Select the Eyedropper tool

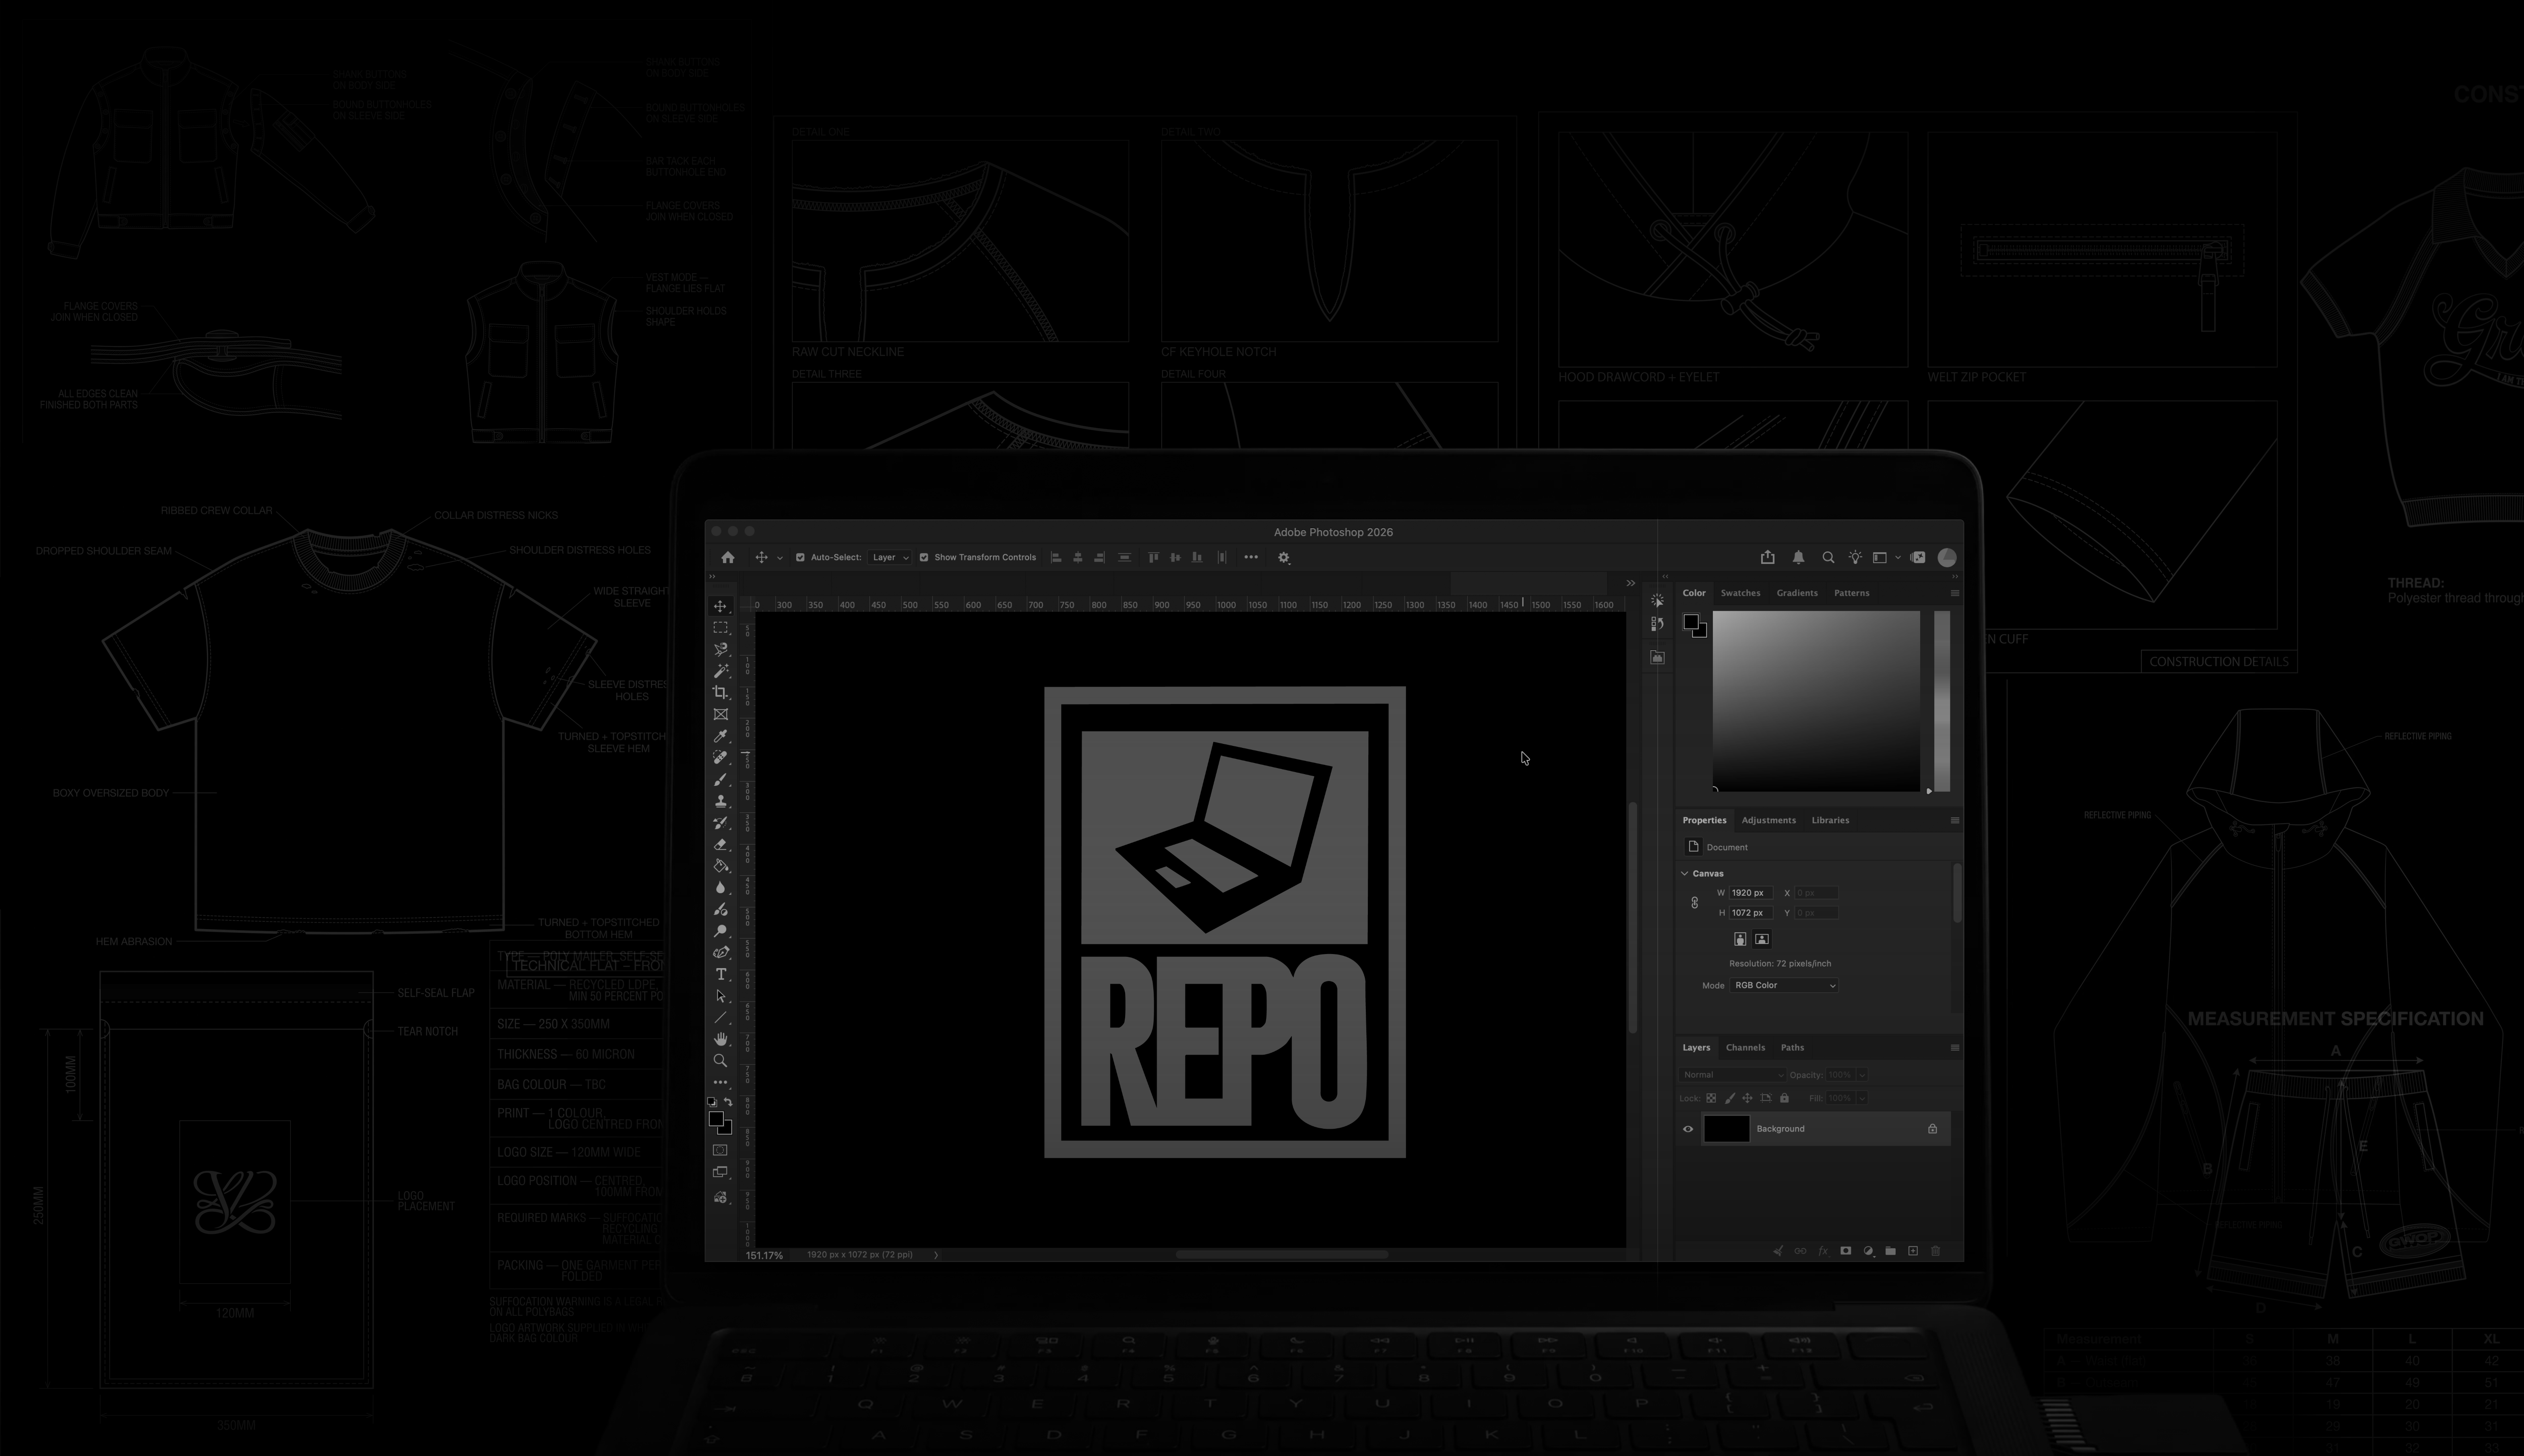[x=720, y=736]
